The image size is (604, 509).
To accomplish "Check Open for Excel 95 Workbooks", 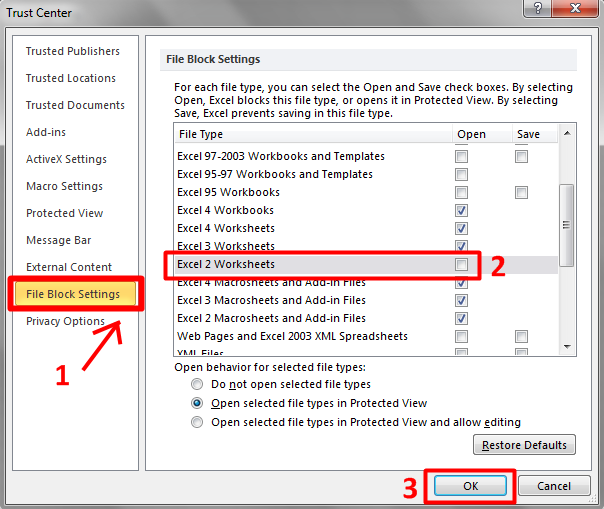I will coord(461,193).
